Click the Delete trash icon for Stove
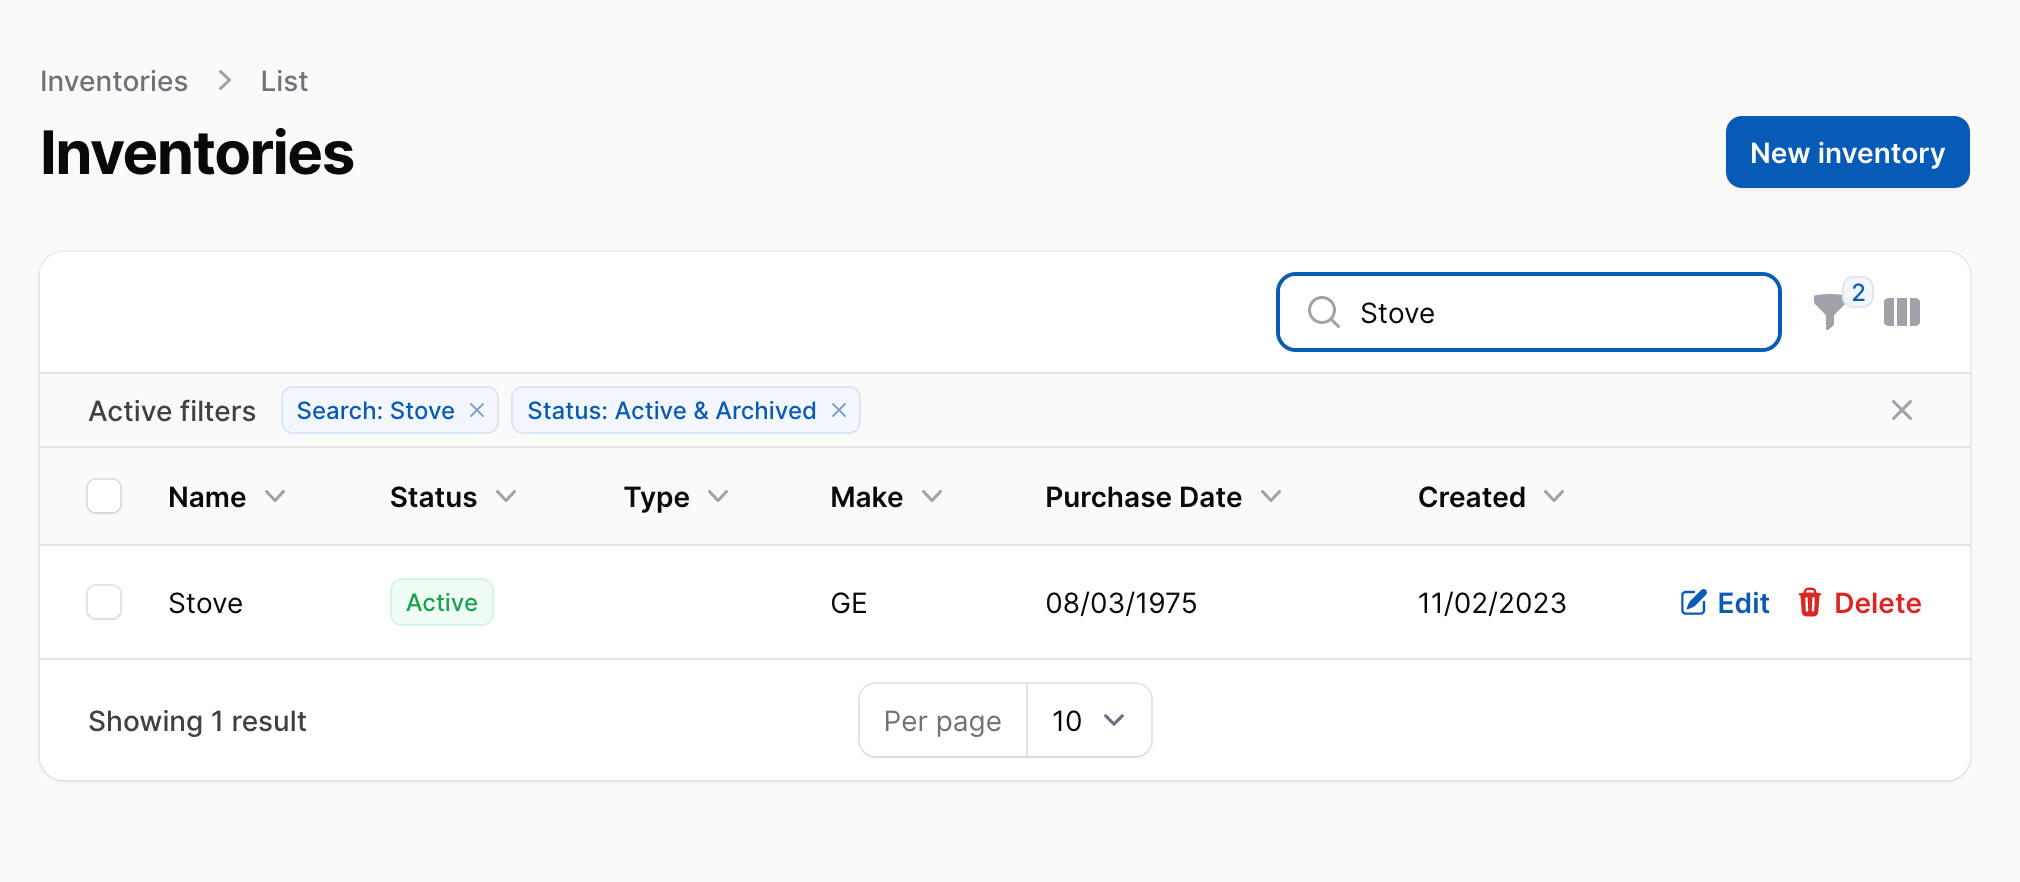Screen dimensions: 2020x882 tap(1809, 602)
